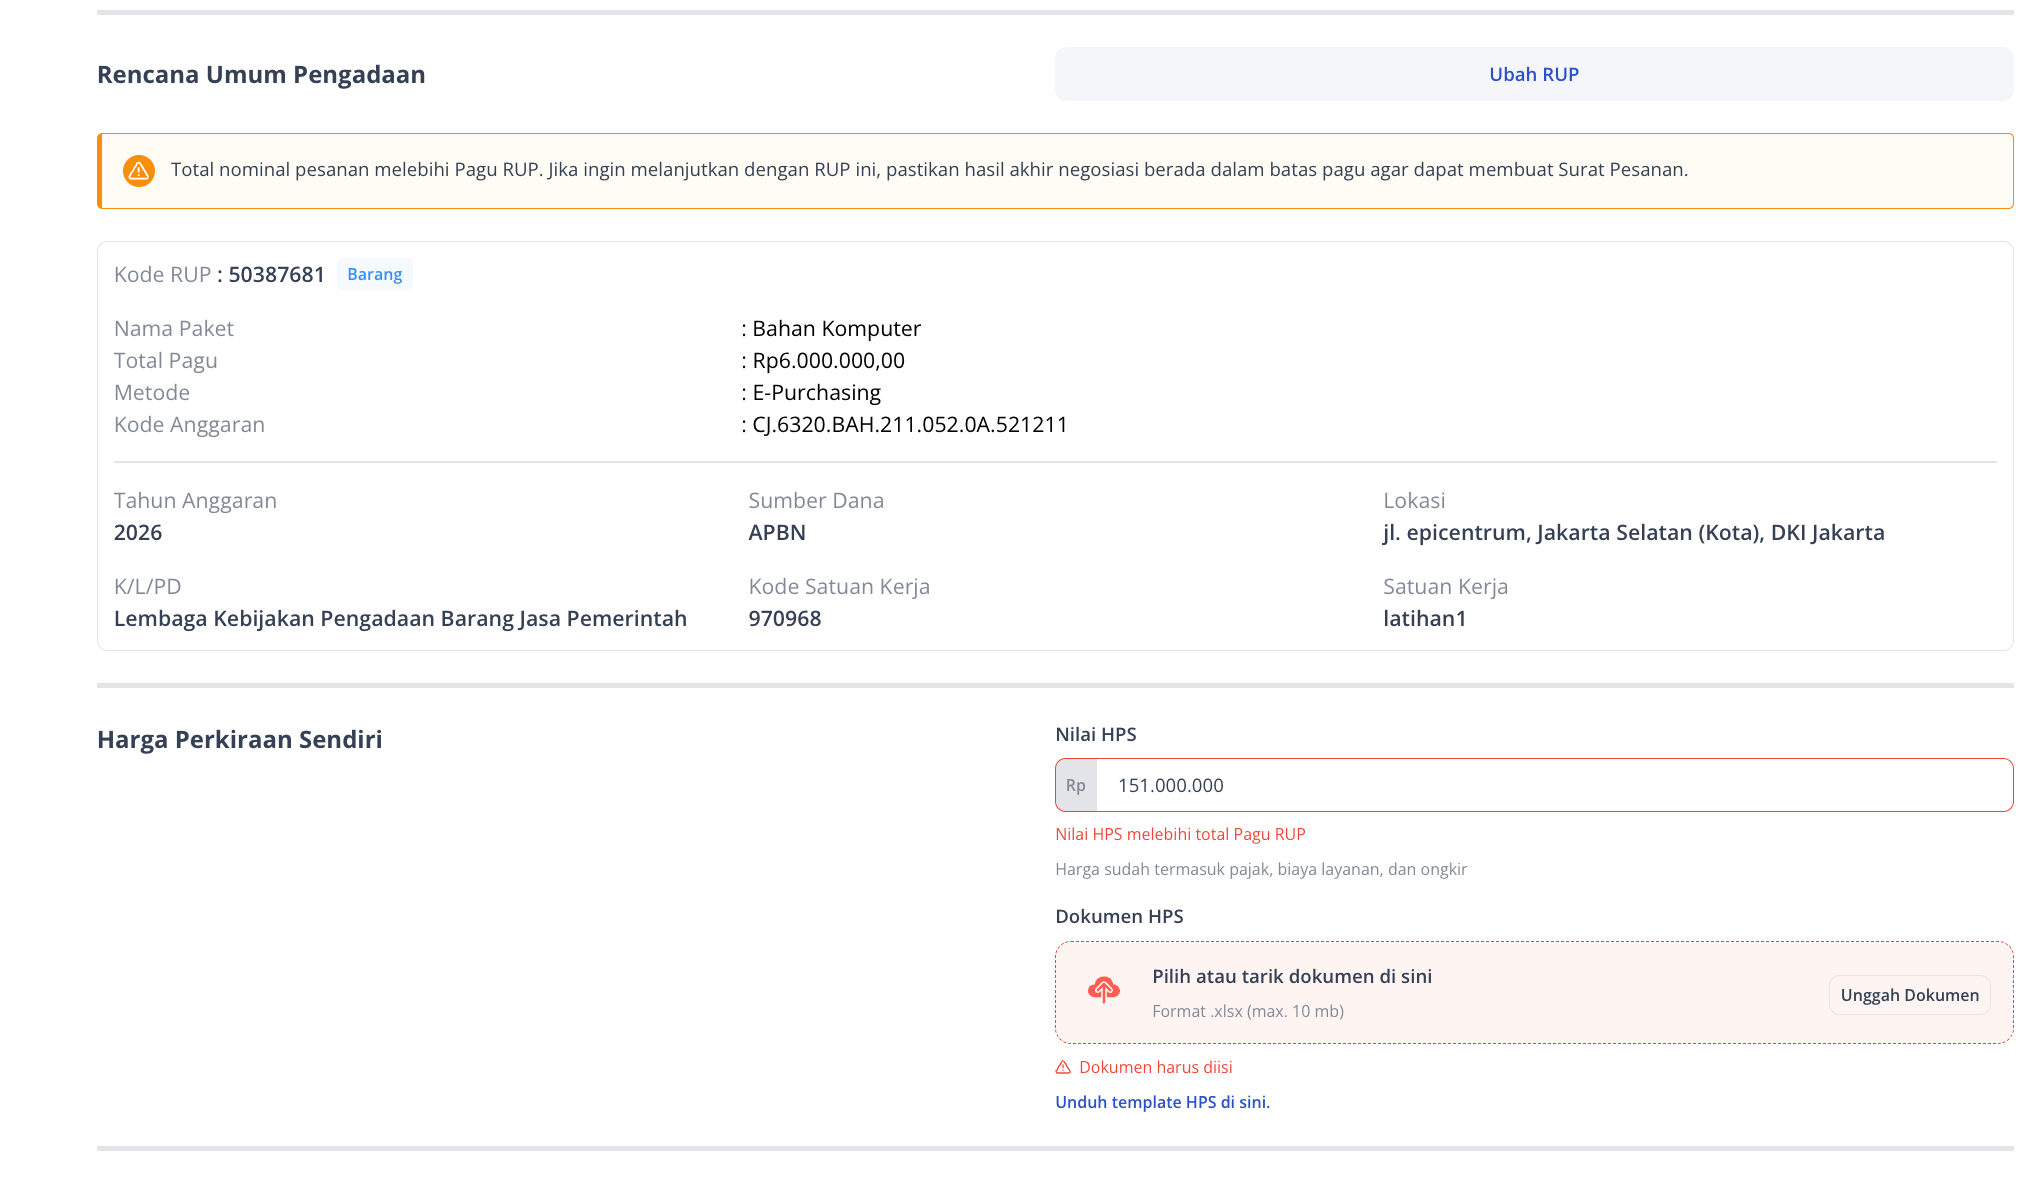Viewport: 2028px width, 1180px height.
Task: Click the Tahun Anggaran value 2026
Action: click(138, 532)
